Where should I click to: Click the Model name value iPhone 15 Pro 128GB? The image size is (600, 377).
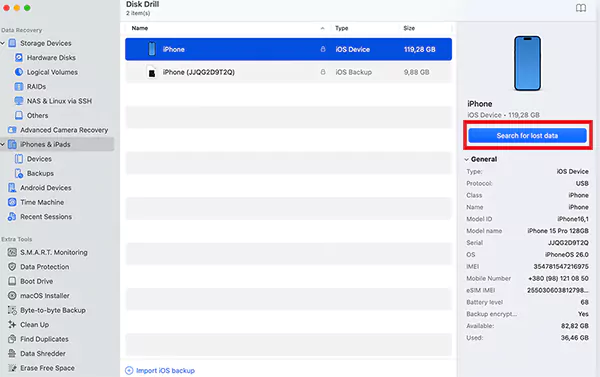tap(558, 231)
